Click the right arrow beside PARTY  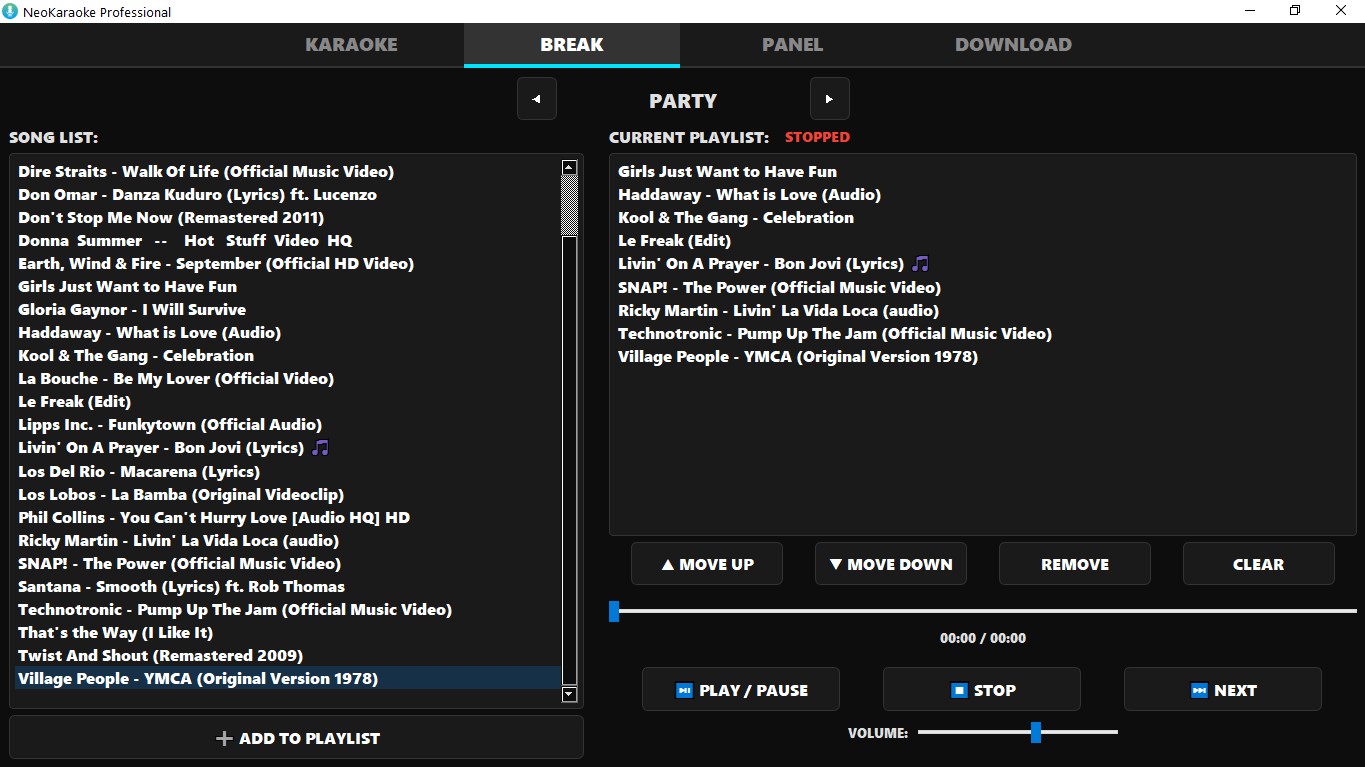829,98
